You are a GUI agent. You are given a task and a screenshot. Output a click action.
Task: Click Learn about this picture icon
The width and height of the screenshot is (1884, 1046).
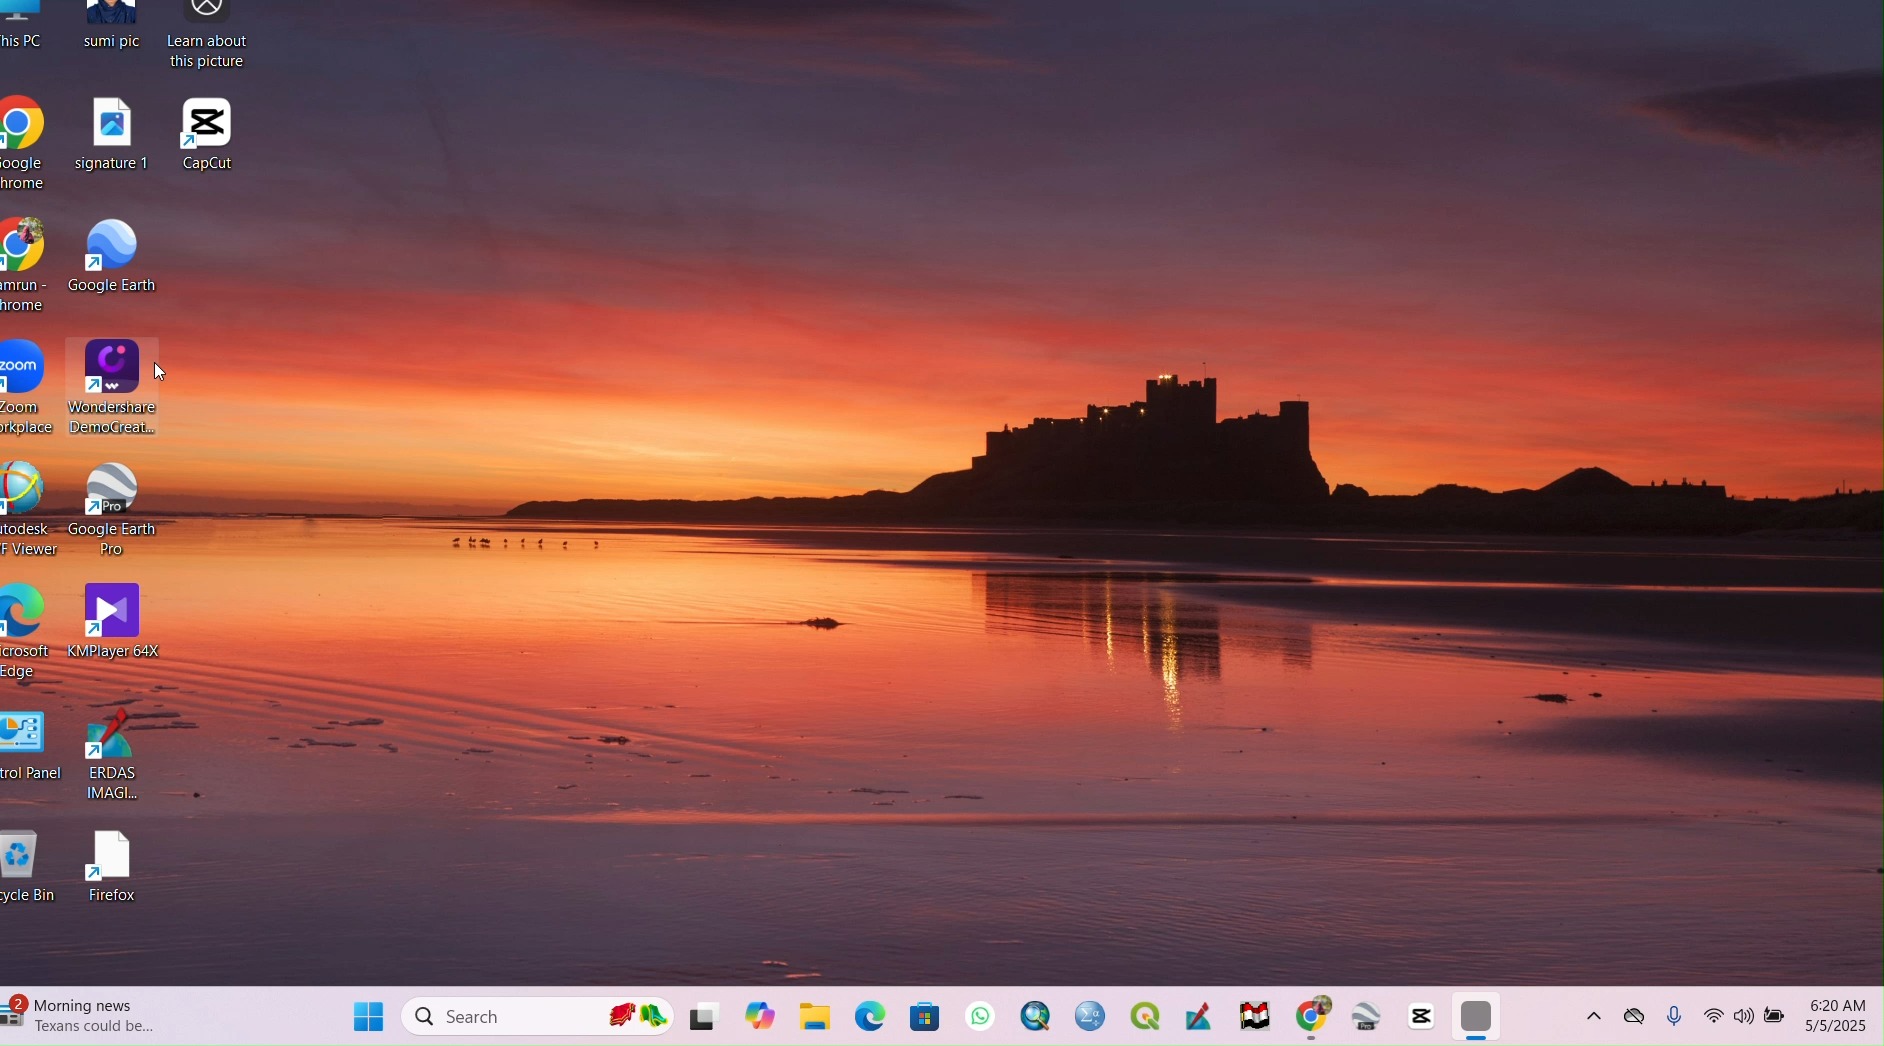coord(208,36)
